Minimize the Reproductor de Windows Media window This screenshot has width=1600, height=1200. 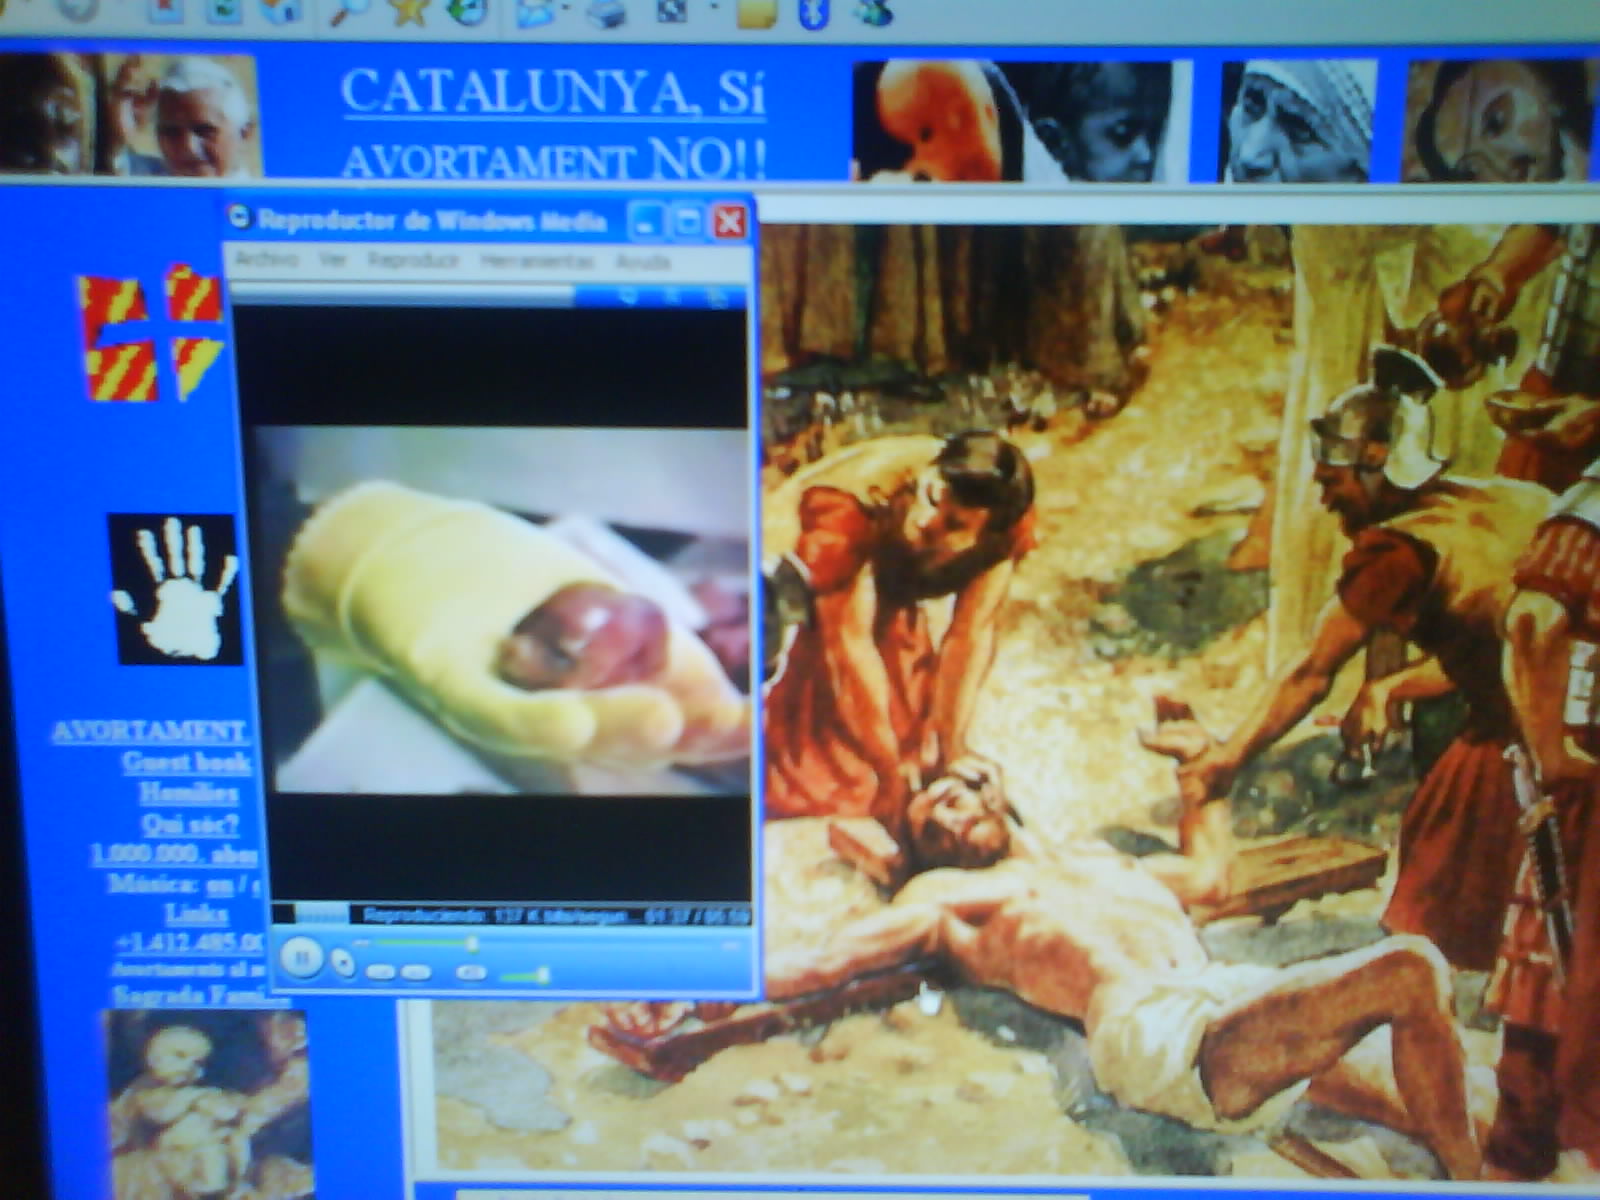[x=647, y=221]
